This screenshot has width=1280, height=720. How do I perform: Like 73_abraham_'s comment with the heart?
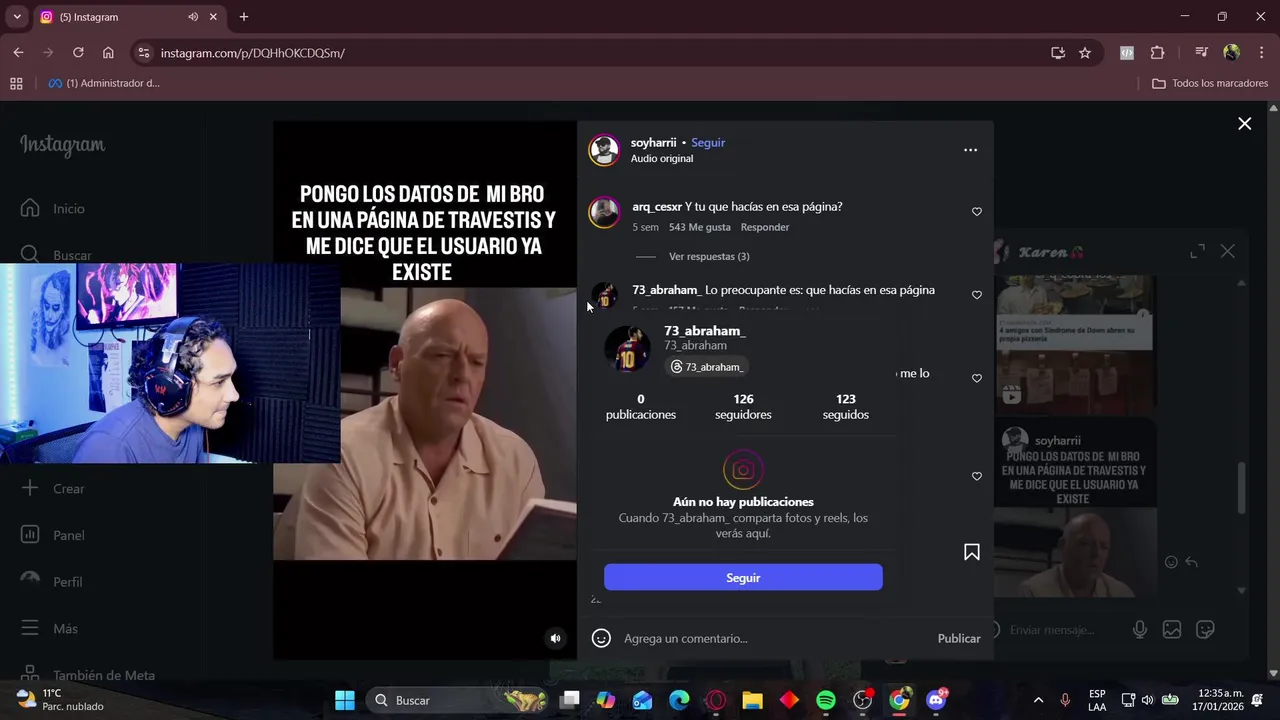977,295
